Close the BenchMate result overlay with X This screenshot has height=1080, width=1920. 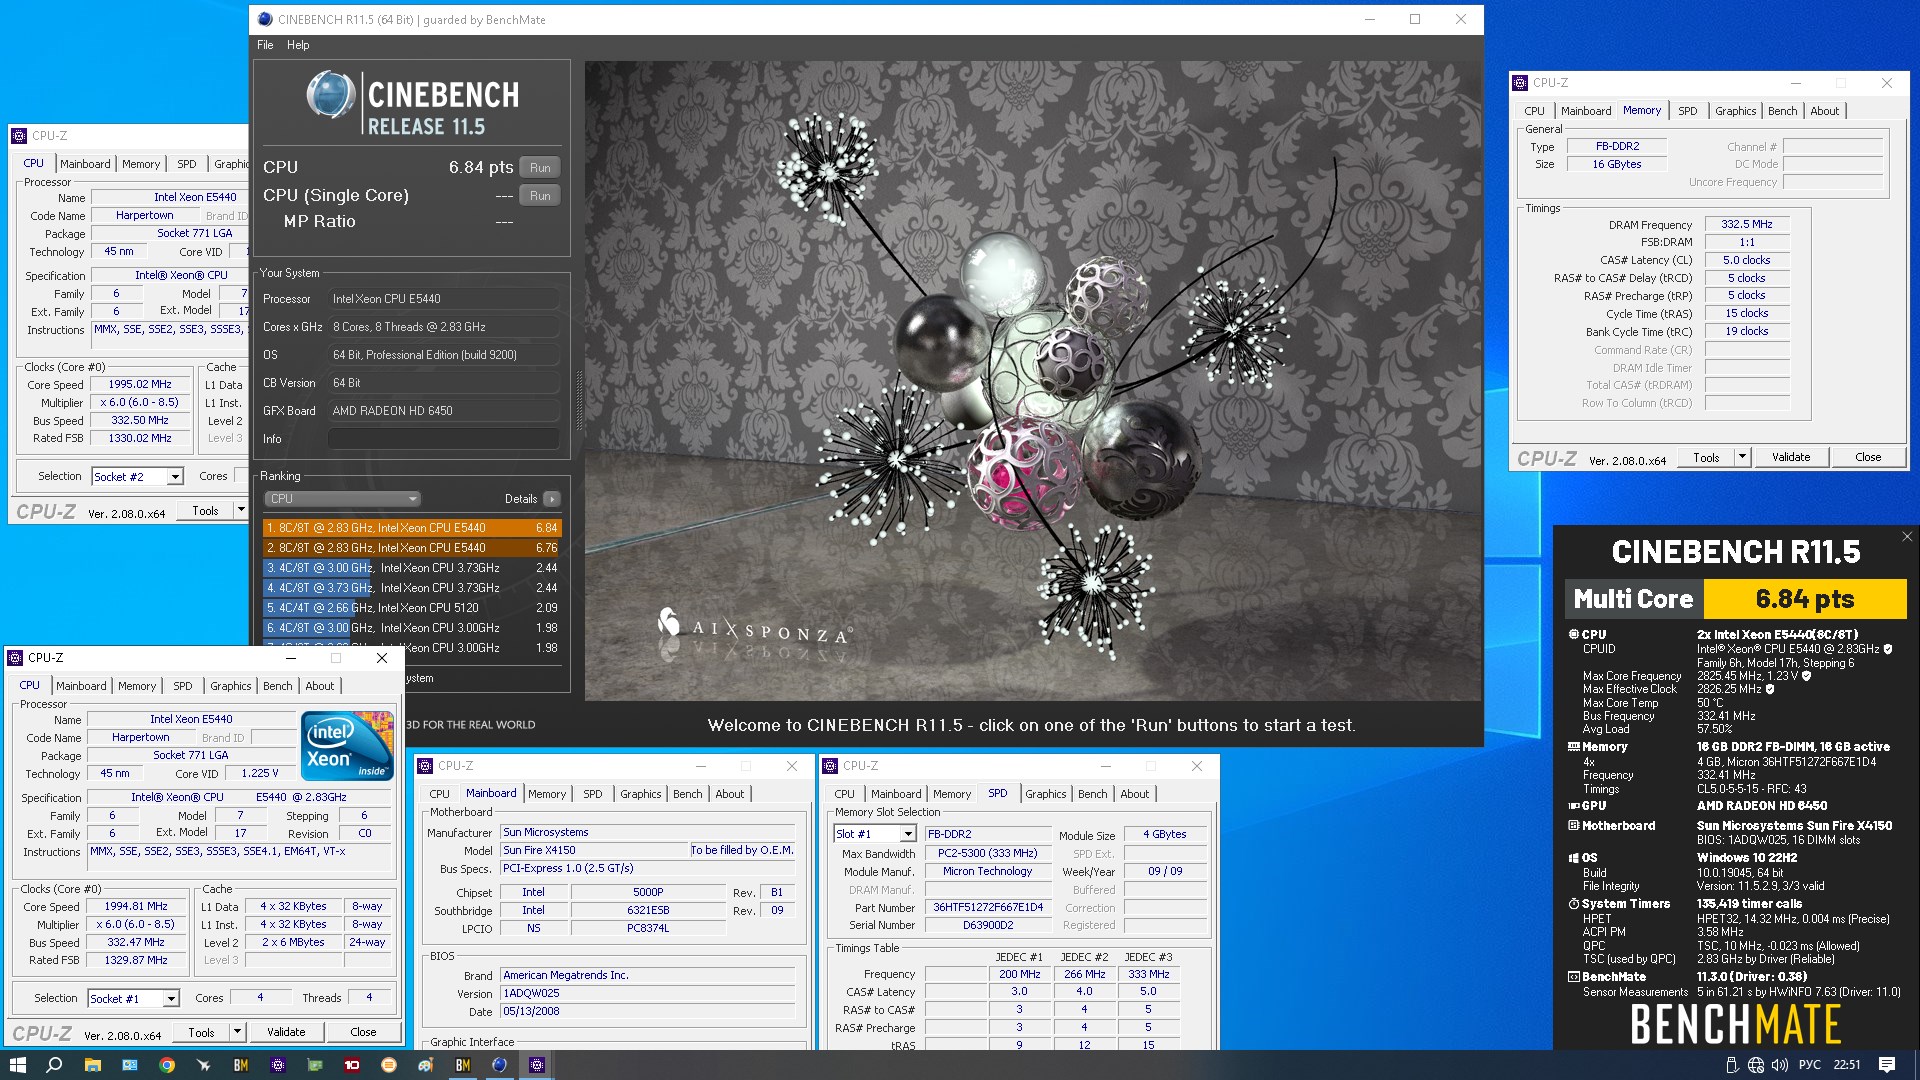point(1906,537)
